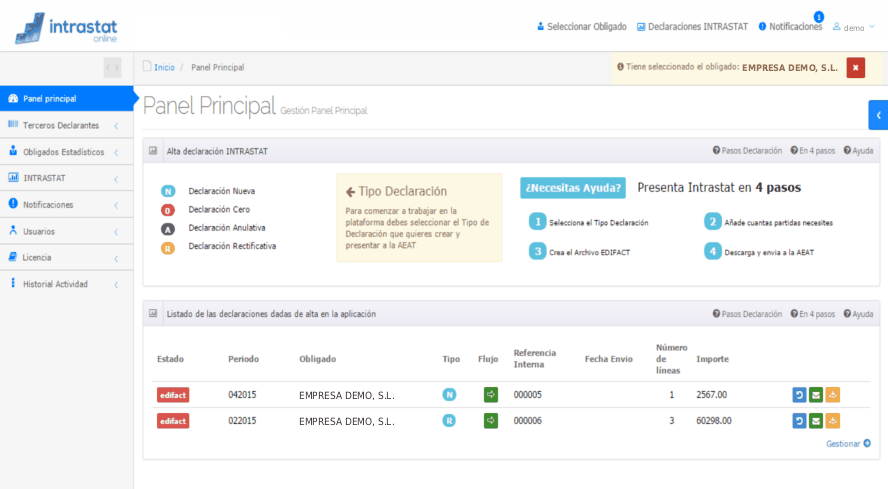Viewport: 888px width, 489px height.
Task: Click Selecciona el Tipo Declaración step text
Action: 599,223
